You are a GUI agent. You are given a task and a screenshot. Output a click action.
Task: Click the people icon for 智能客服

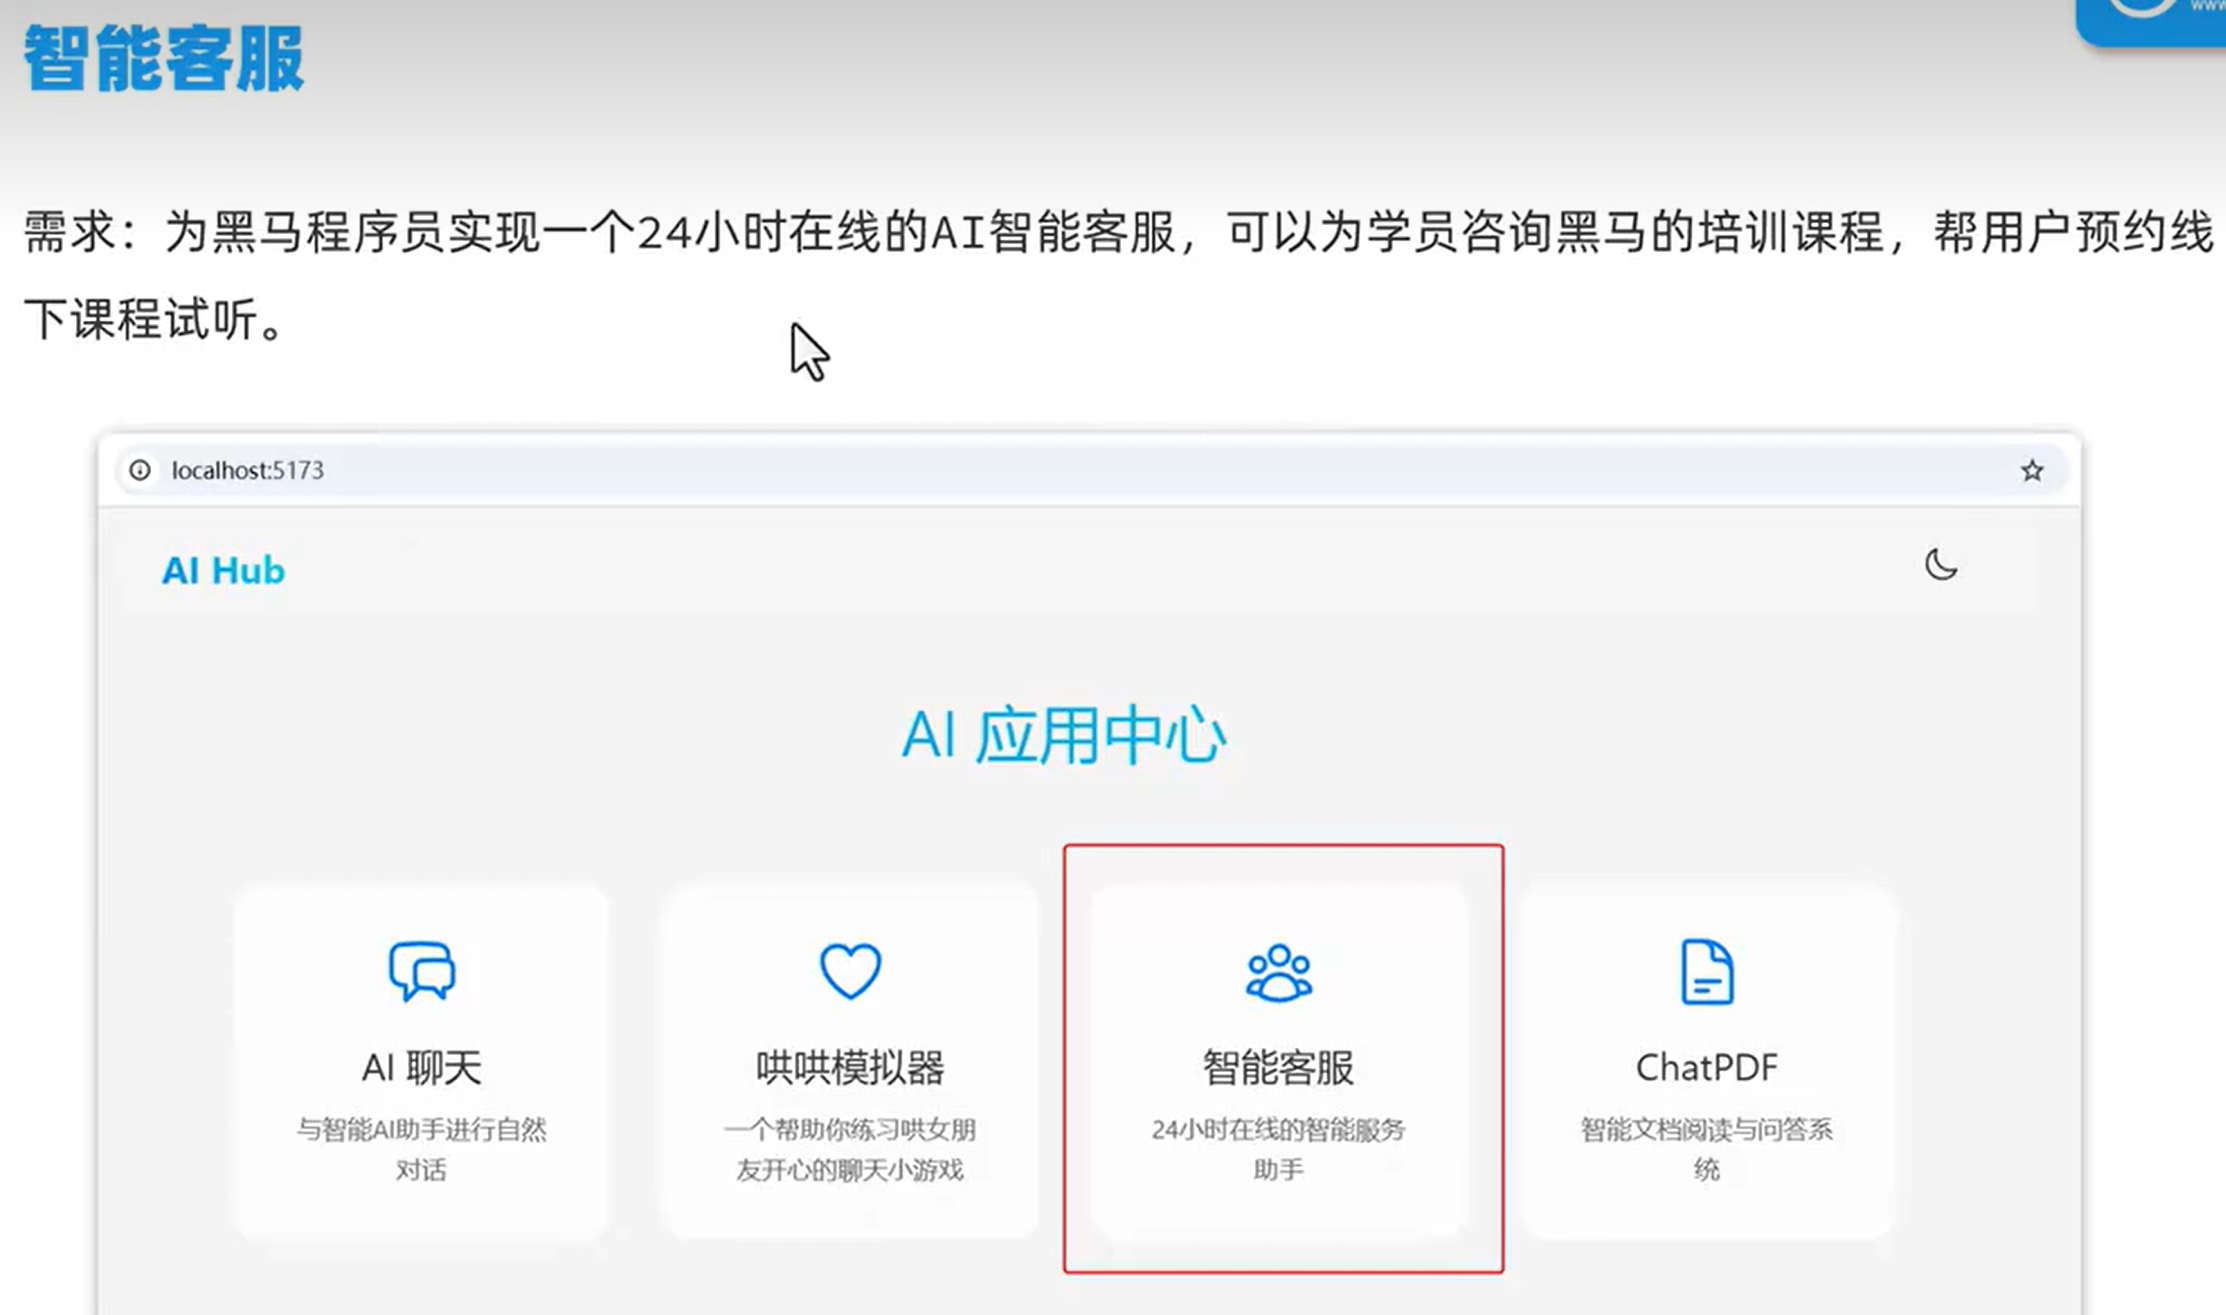point(1278,972)
